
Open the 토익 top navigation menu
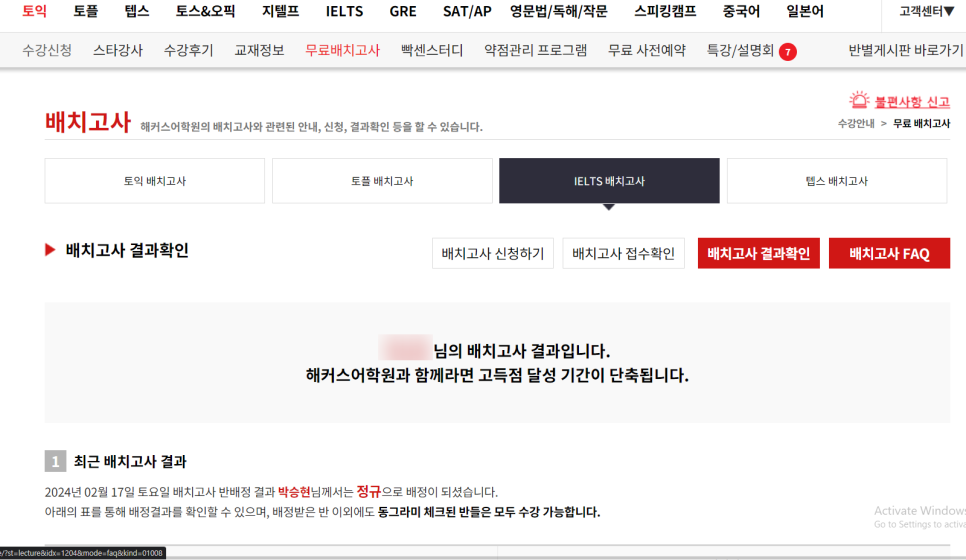(x=34, y=11)
